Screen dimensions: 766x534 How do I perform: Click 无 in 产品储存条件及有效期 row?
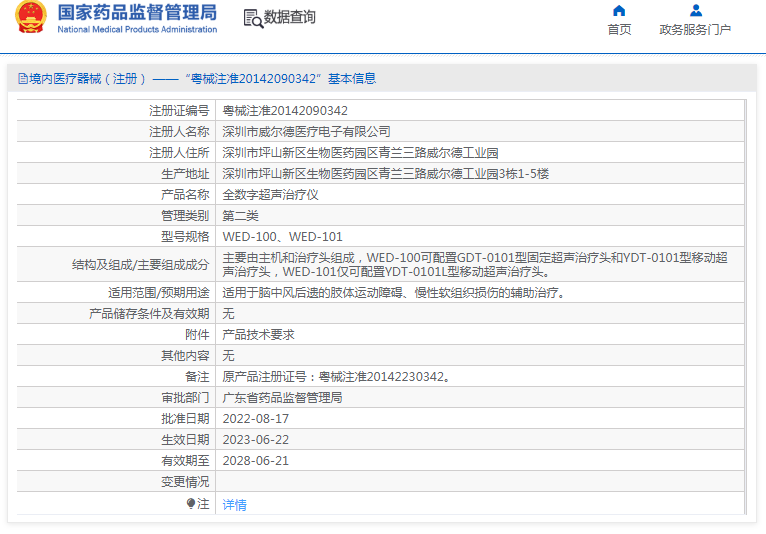coord(228,314)
